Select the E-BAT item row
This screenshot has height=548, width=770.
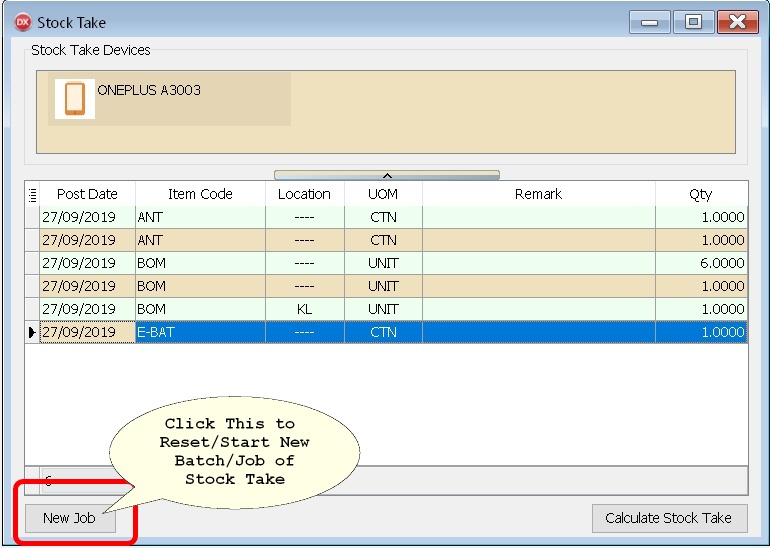tap(200, 332)
